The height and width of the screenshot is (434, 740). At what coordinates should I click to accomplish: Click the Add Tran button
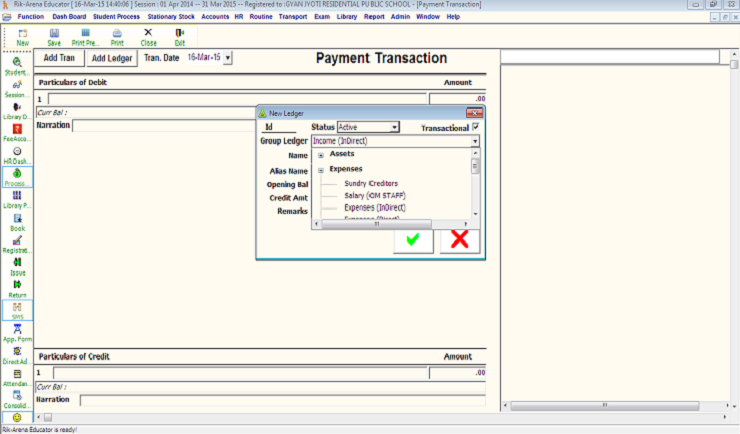[x=60, y=59]
